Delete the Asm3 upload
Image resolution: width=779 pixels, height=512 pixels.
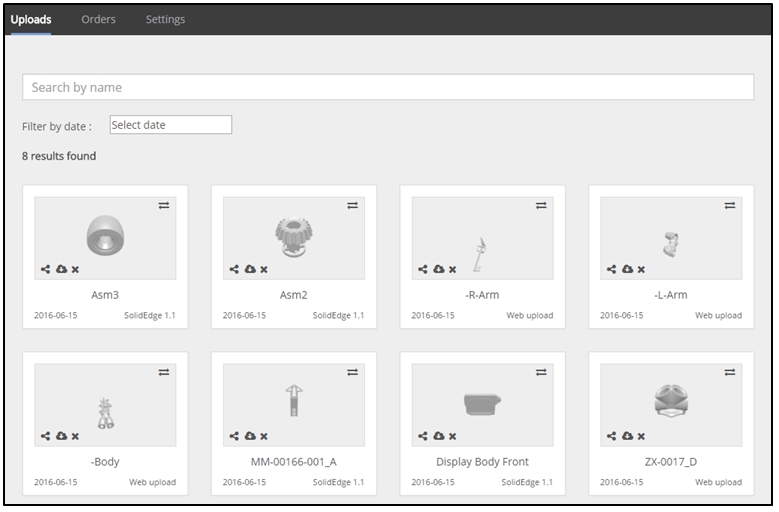[75, 270]
